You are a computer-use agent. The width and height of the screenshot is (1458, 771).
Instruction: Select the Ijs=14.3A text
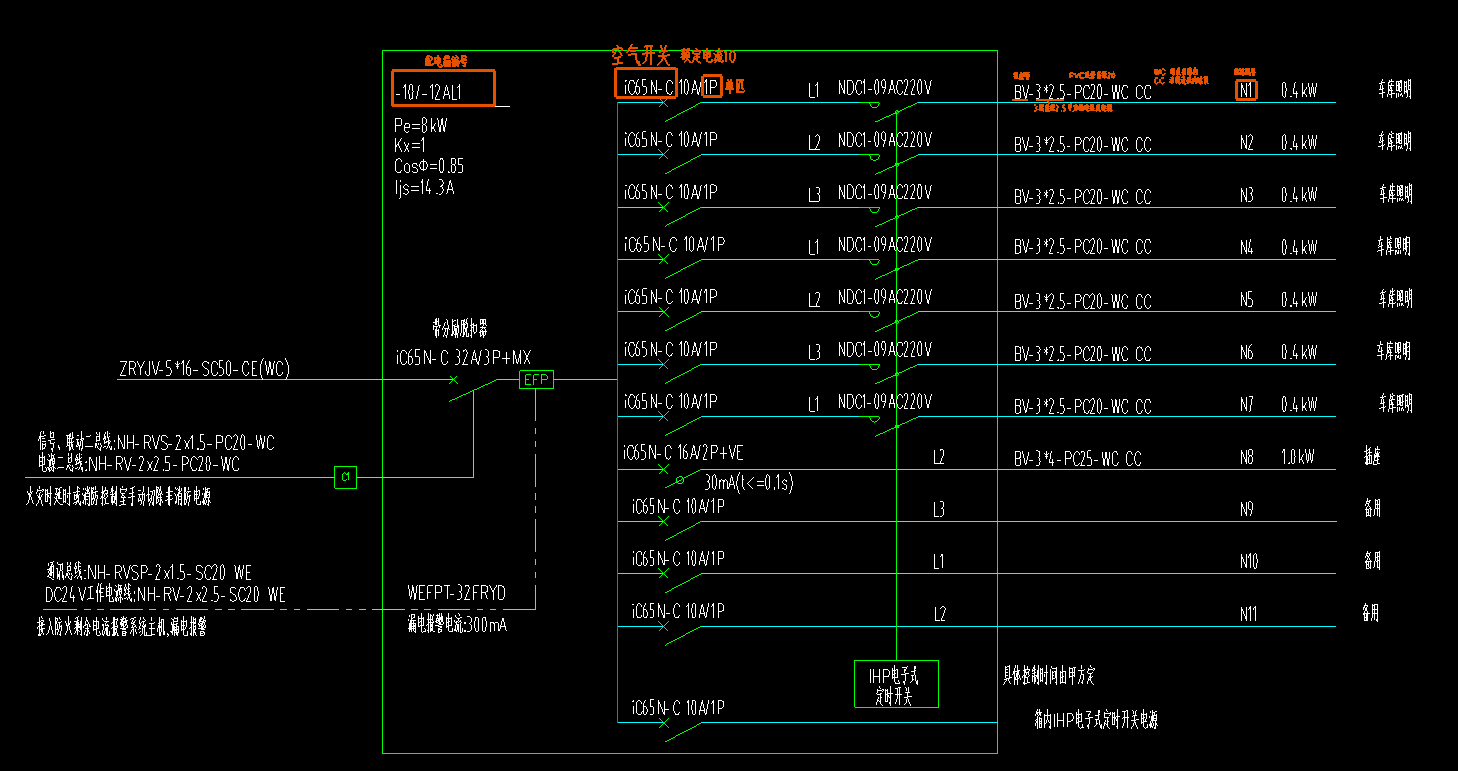click(425, 187)
